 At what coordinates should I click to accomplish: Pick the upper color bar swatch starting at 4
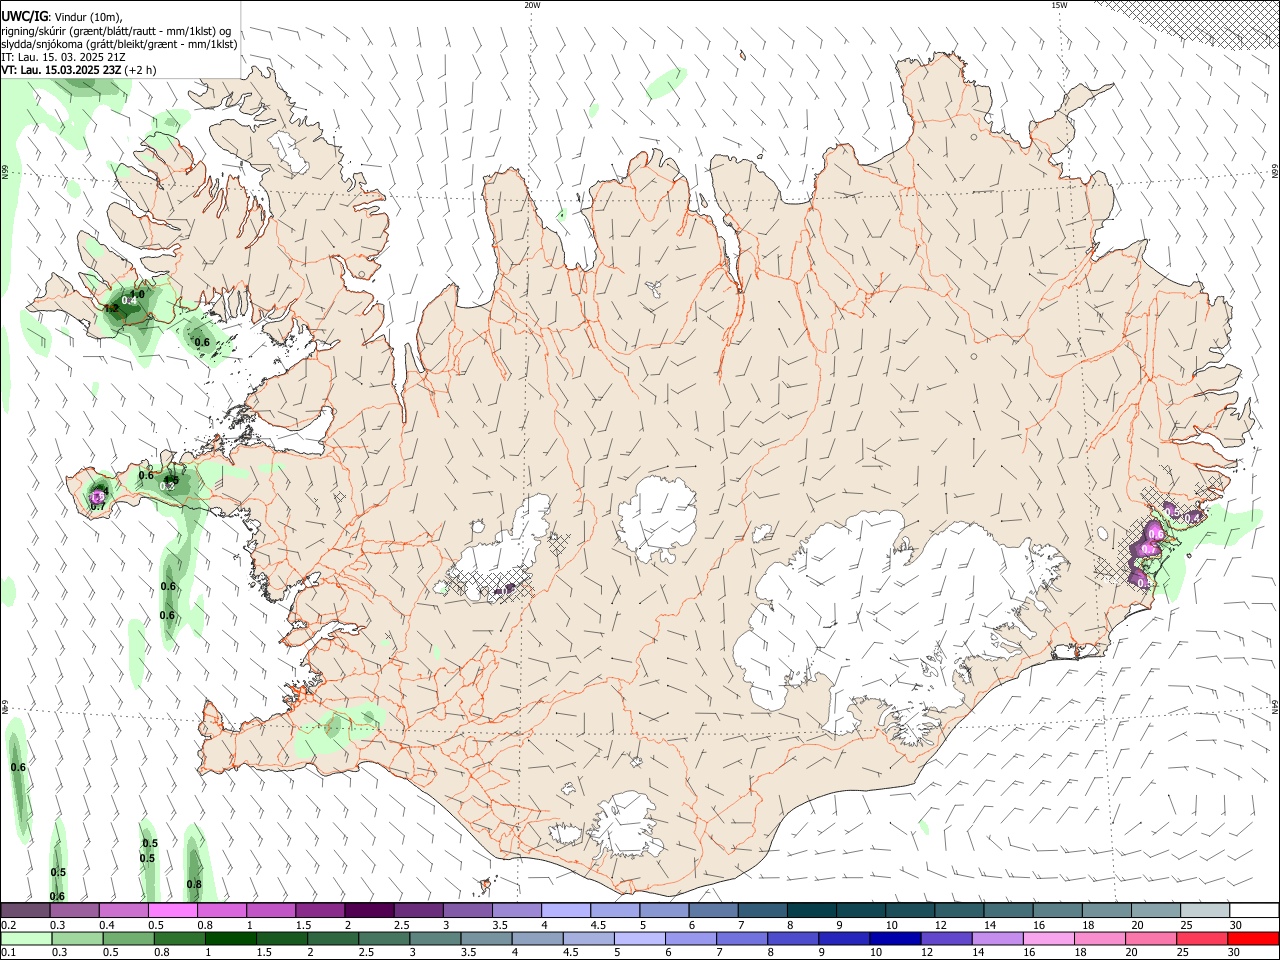(x=565, y=911)
